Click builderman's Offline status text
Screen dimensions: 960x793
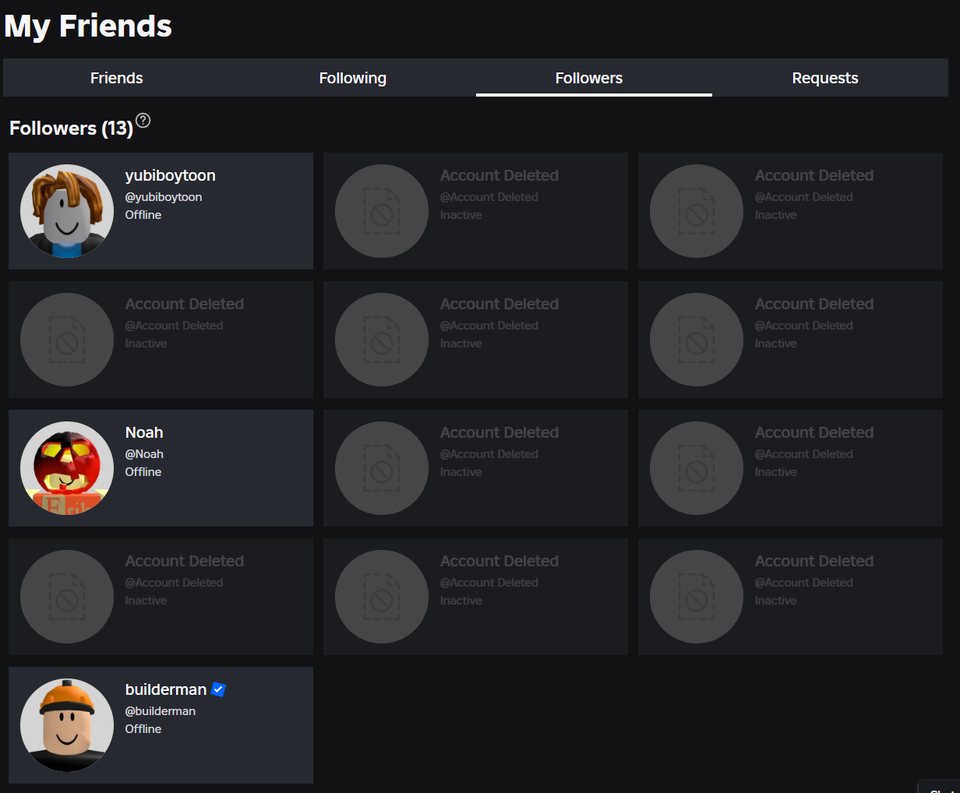143,729
